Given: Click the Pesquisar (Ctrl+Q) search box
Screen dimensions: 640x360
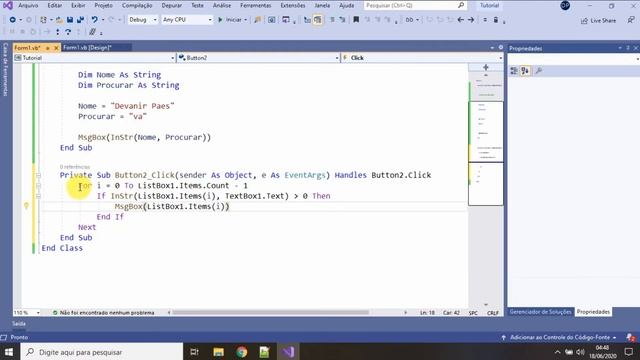Looking at the screenshot, I should tap(415, 5).
